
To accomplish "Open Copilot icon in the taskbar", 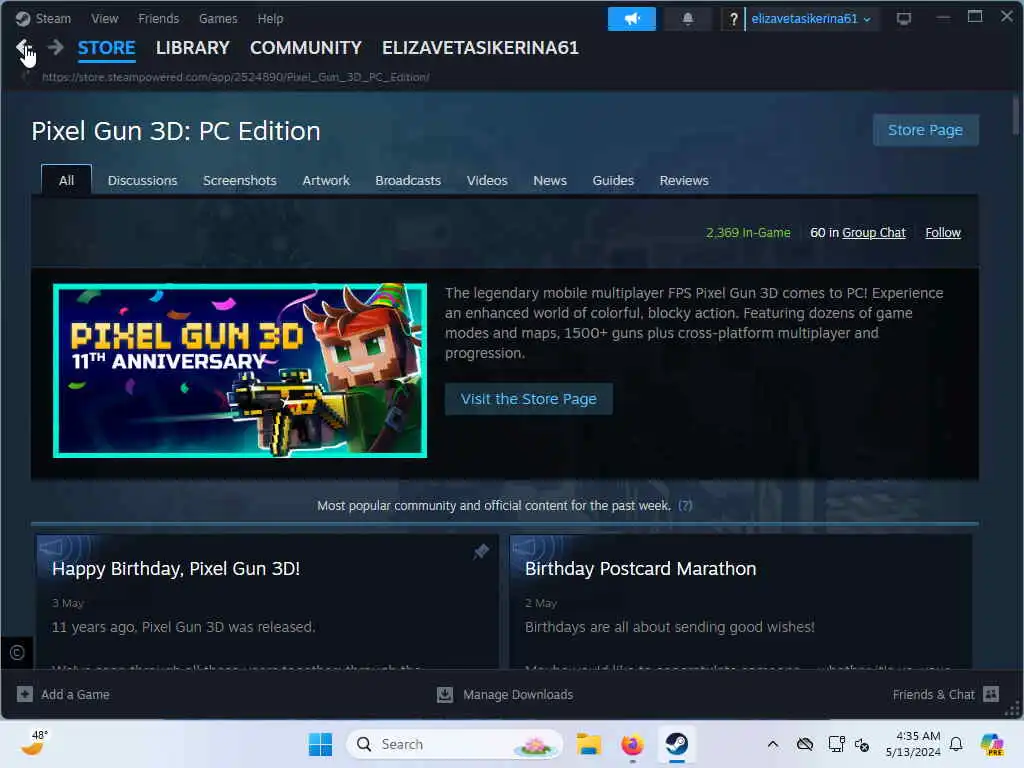I will coord(992,744).
